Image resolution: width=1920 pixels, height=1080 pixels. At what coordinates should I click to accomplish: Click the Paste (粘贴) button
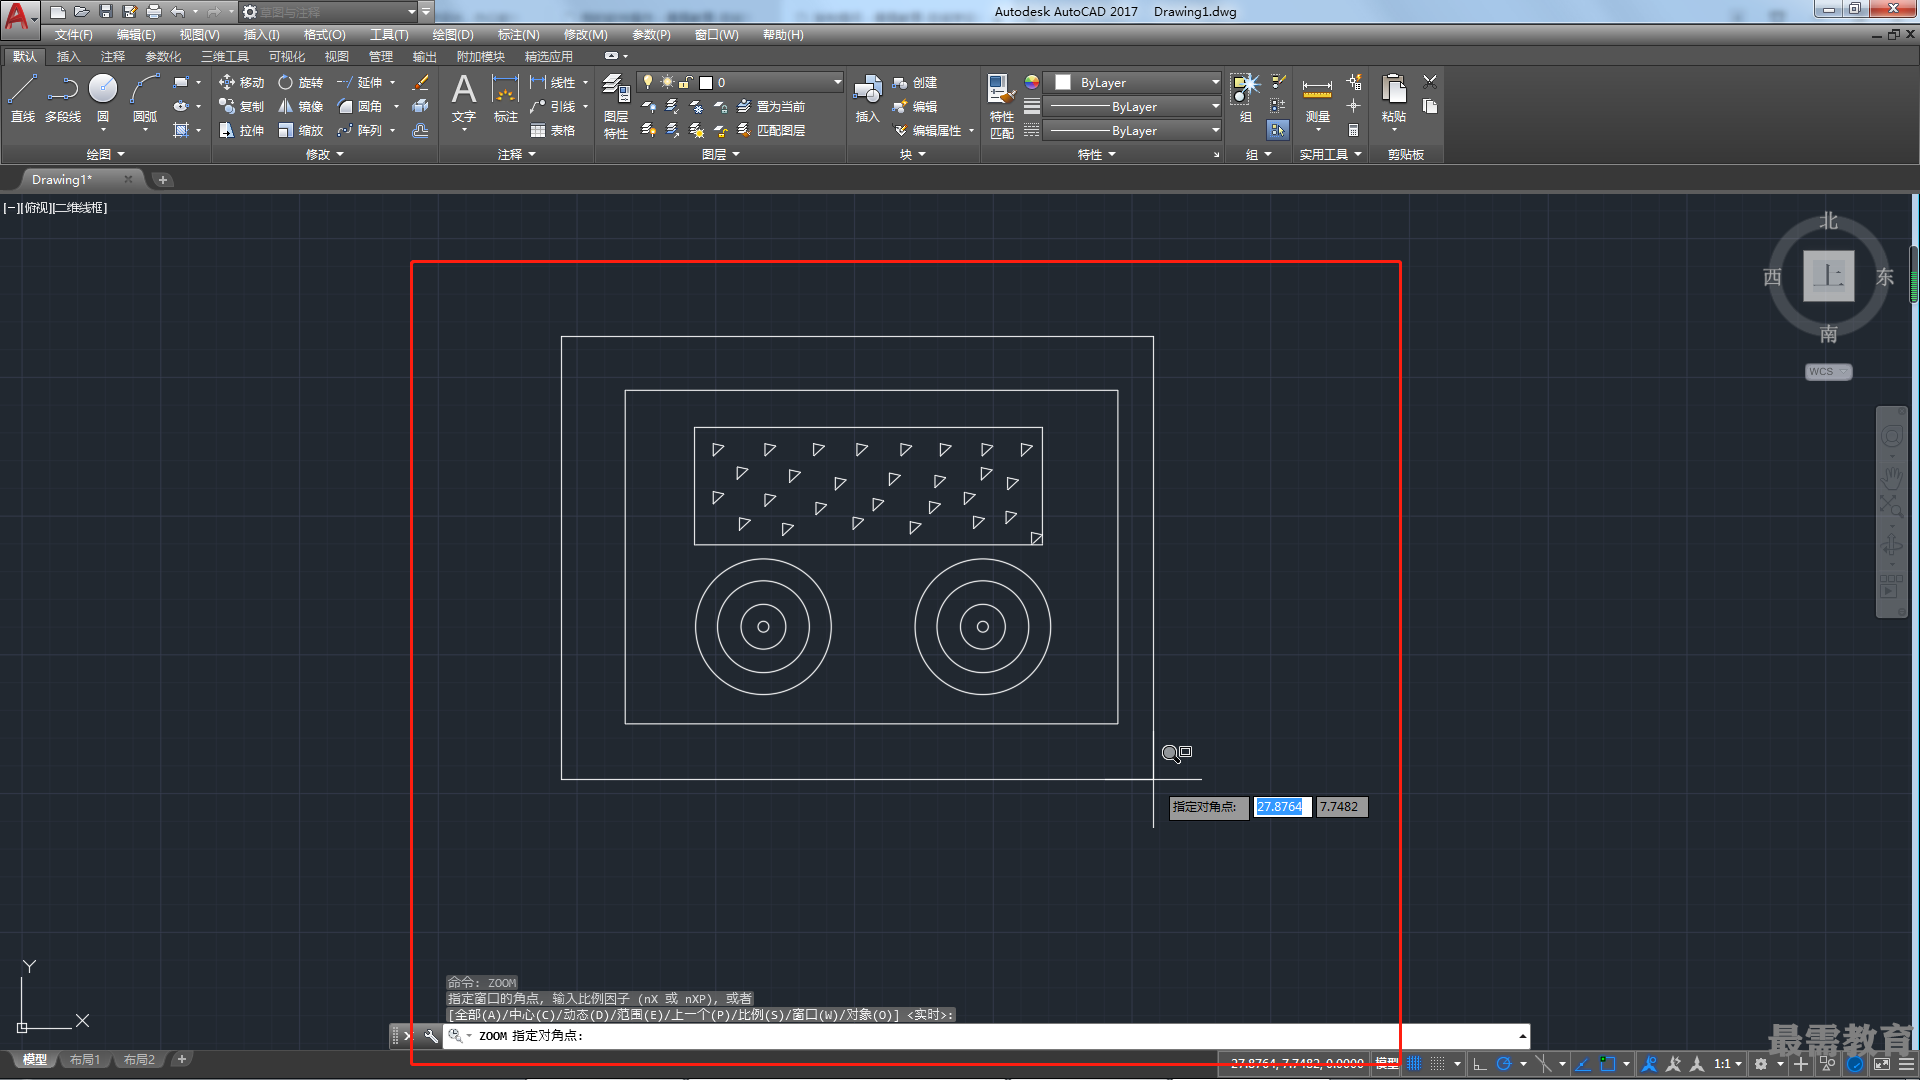coord(1394,99)
